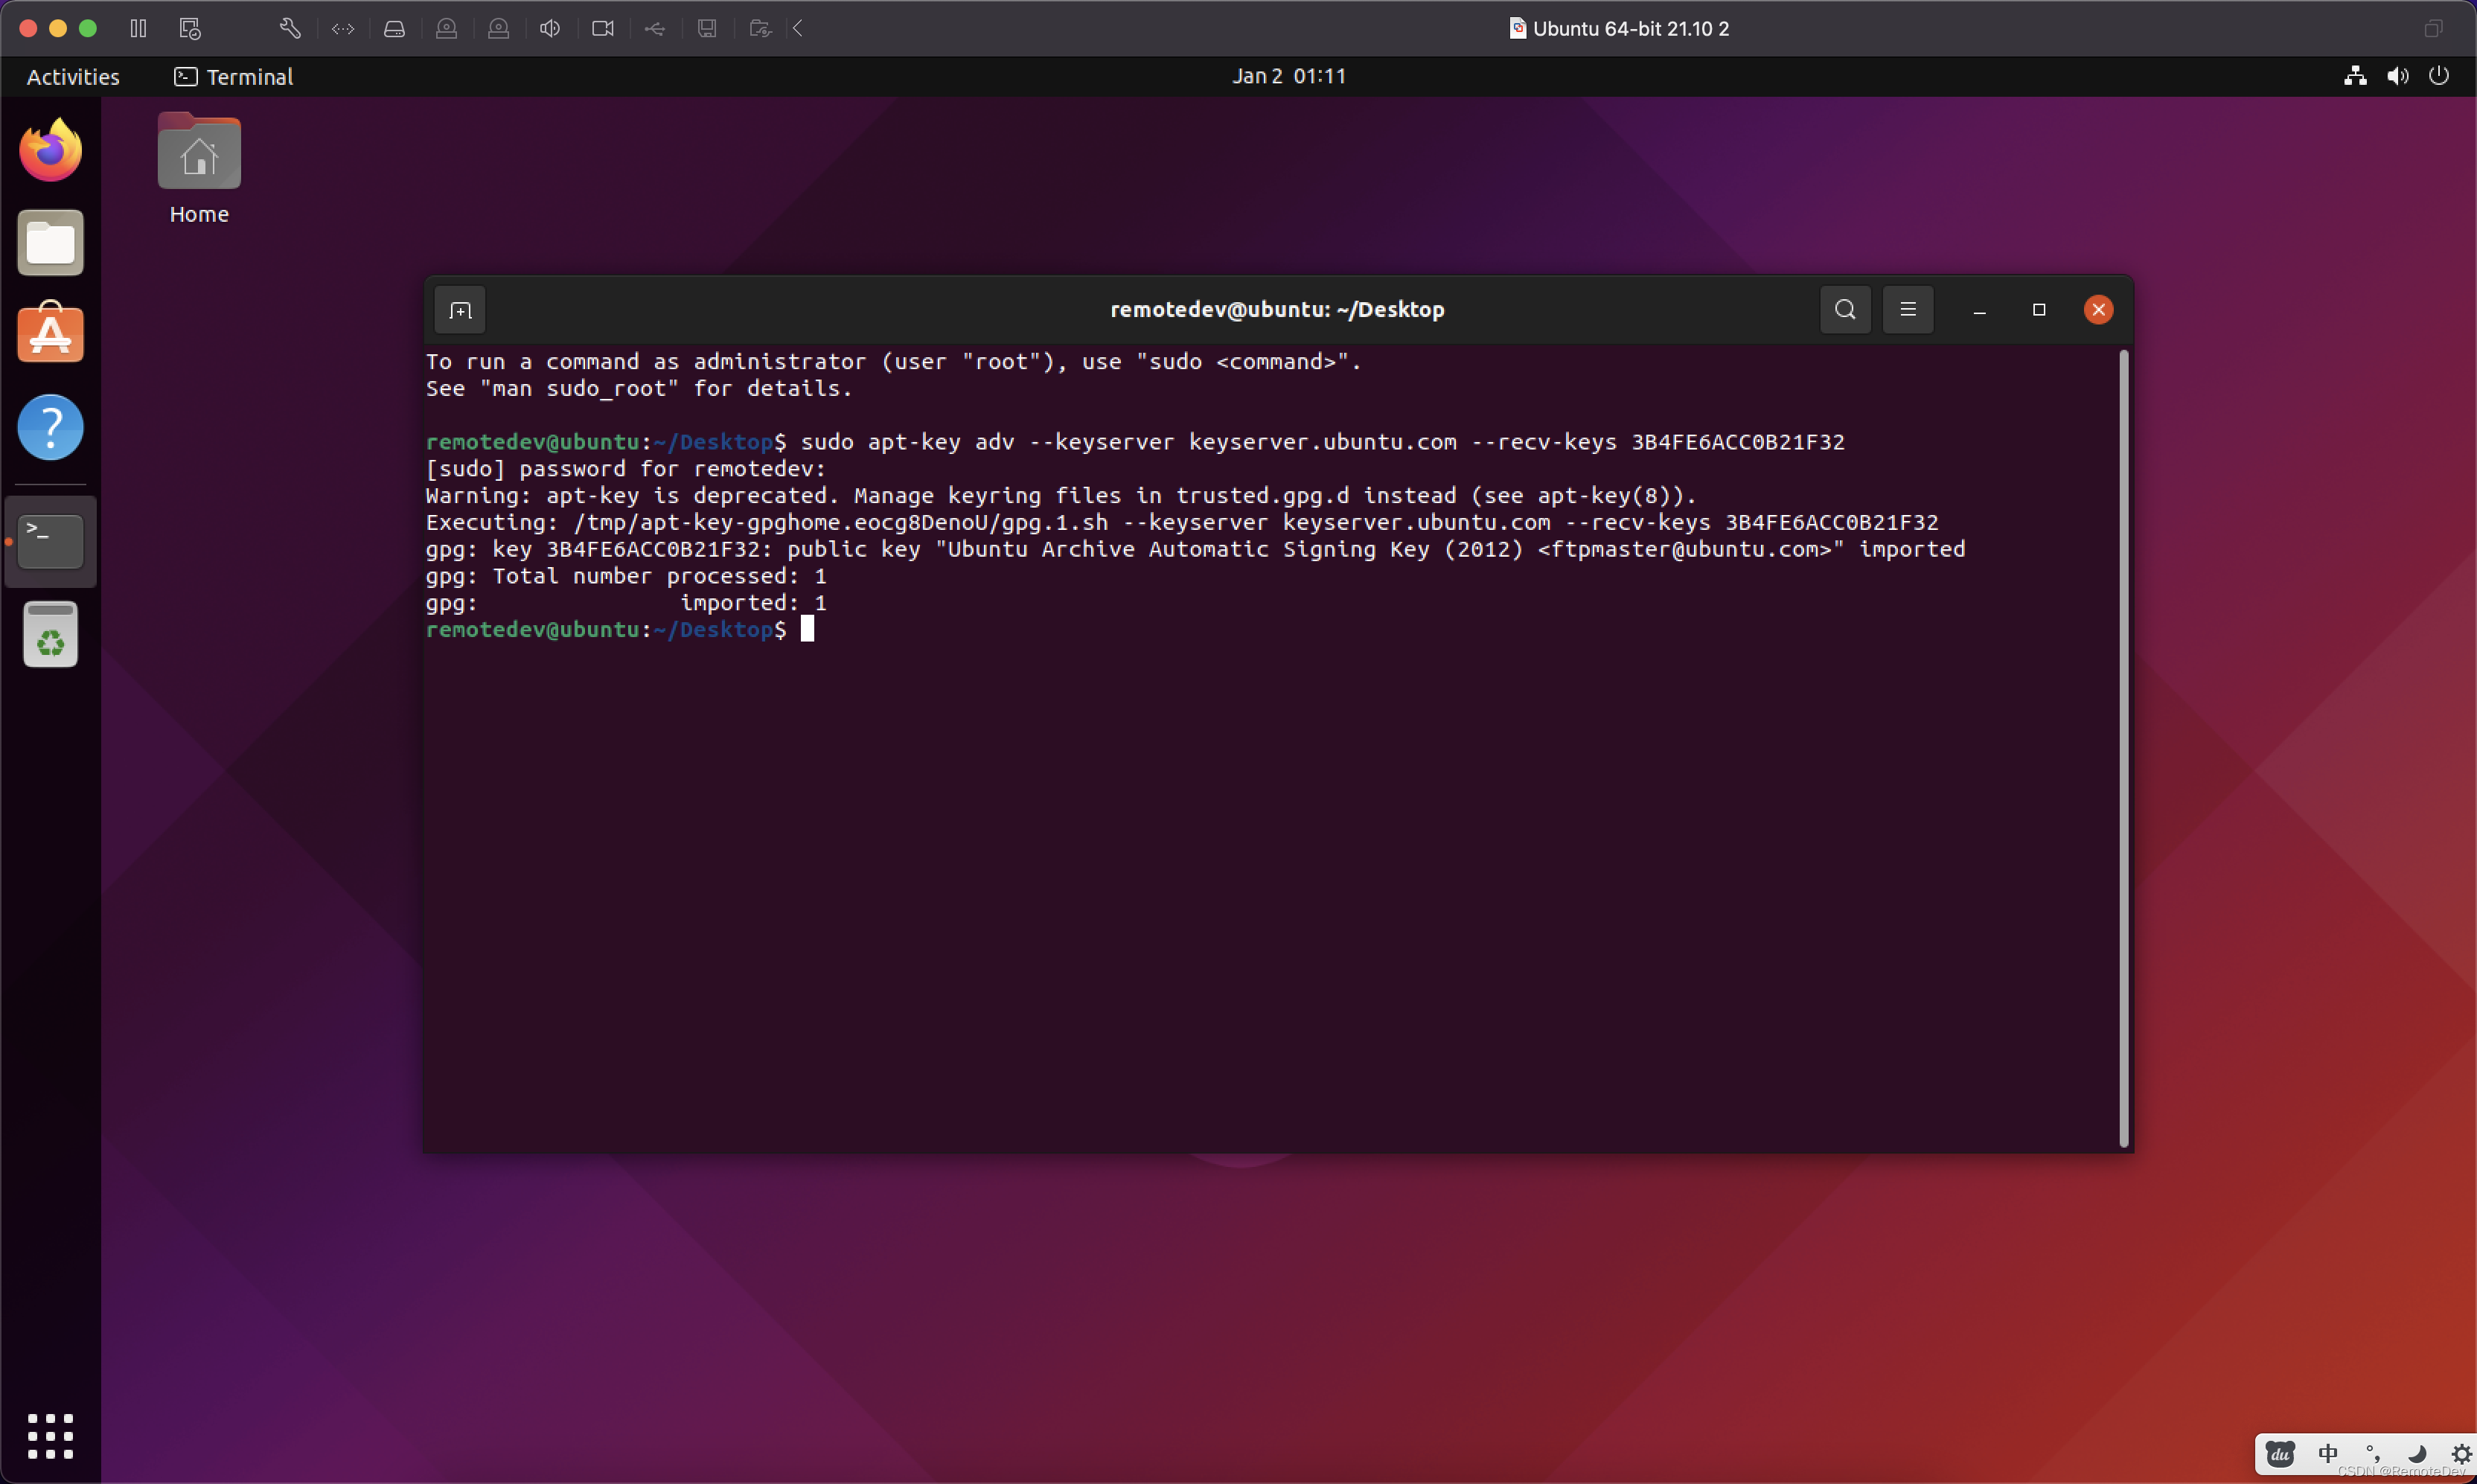
Task: Click the Baidu input method bear icon
Action: point(2280,1453)
